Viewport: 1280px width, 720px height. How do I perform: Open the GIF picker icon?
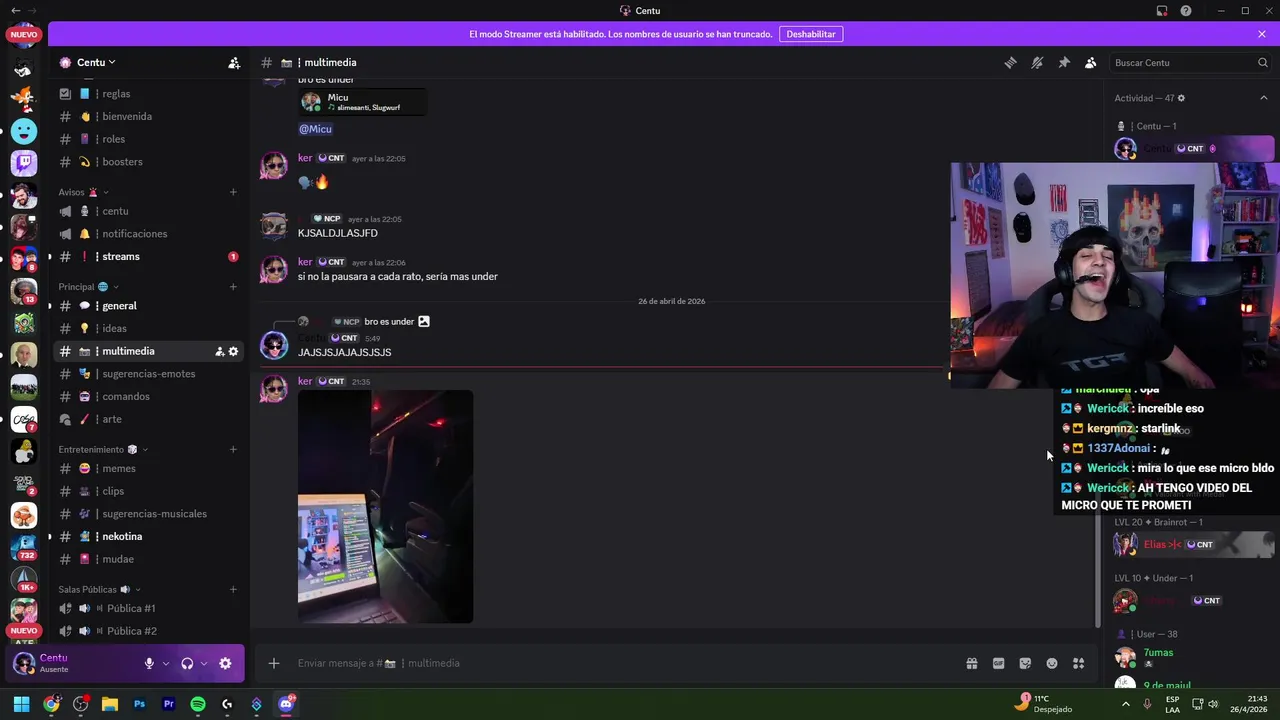(x=998, y=664)
